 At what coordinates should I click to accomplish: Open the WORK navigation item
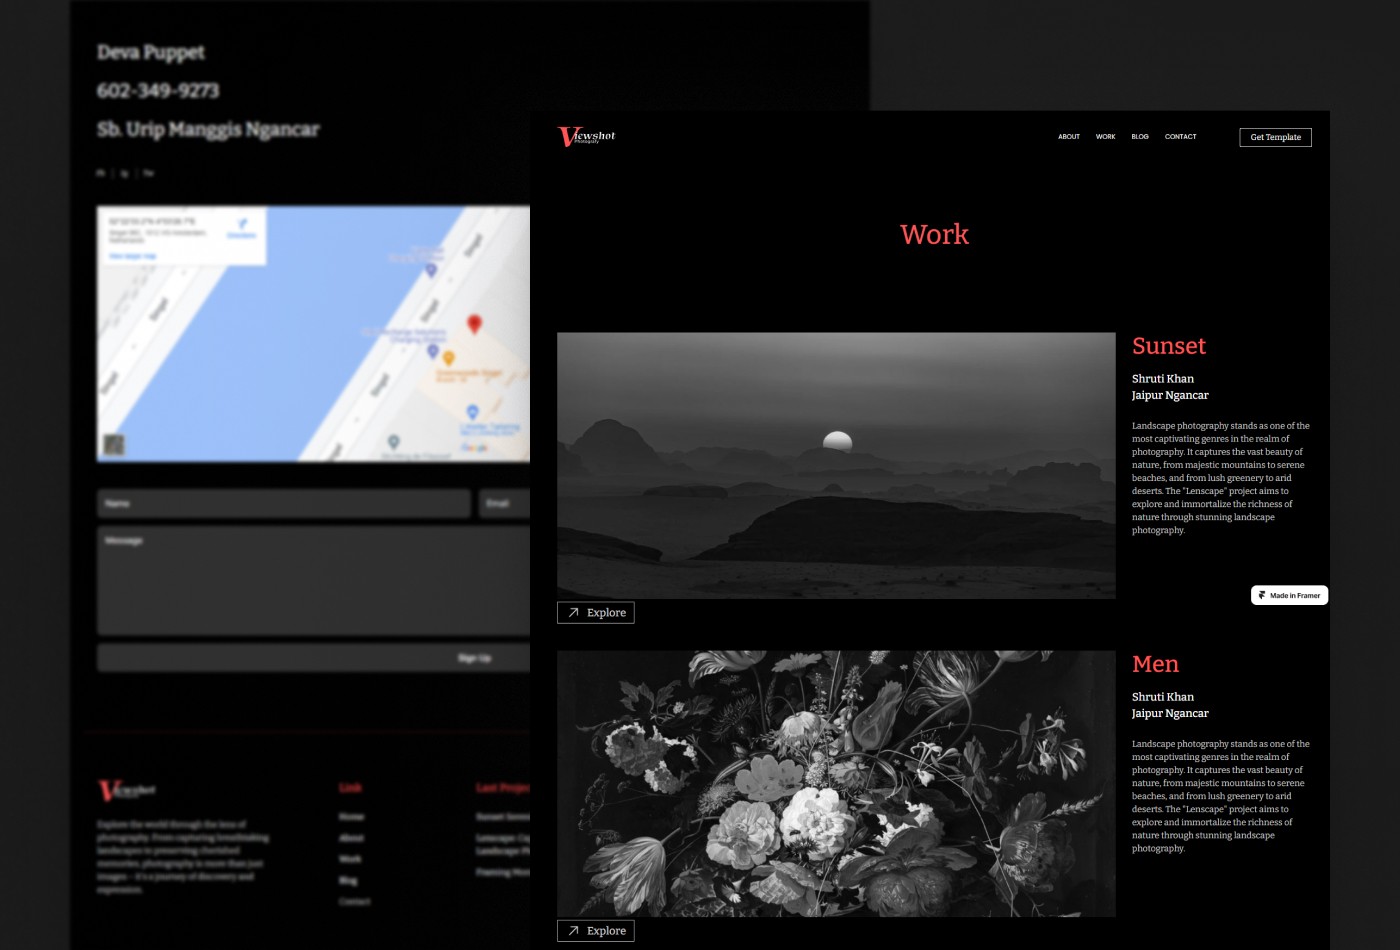(x=1105, y=136)
